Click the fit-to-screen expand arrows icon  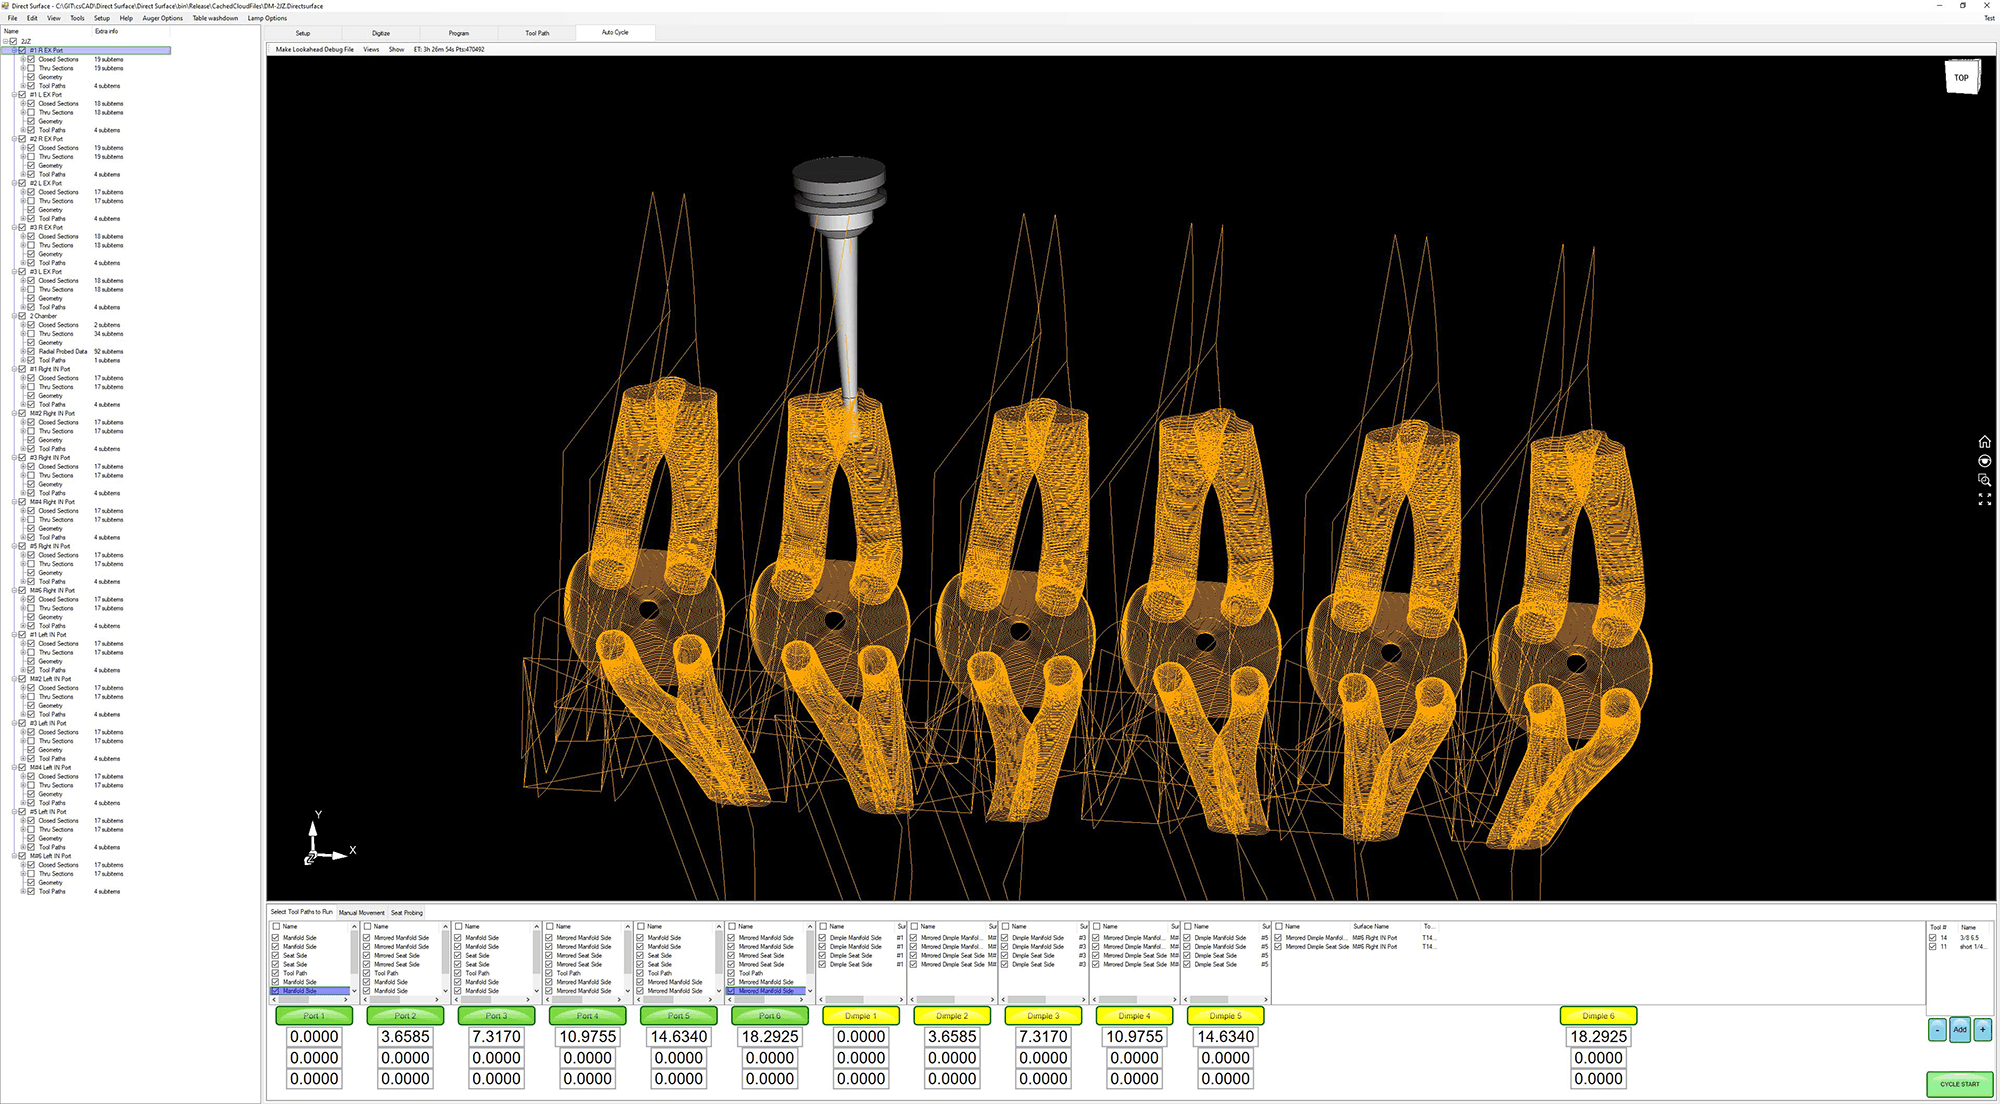click(1984, 499)
